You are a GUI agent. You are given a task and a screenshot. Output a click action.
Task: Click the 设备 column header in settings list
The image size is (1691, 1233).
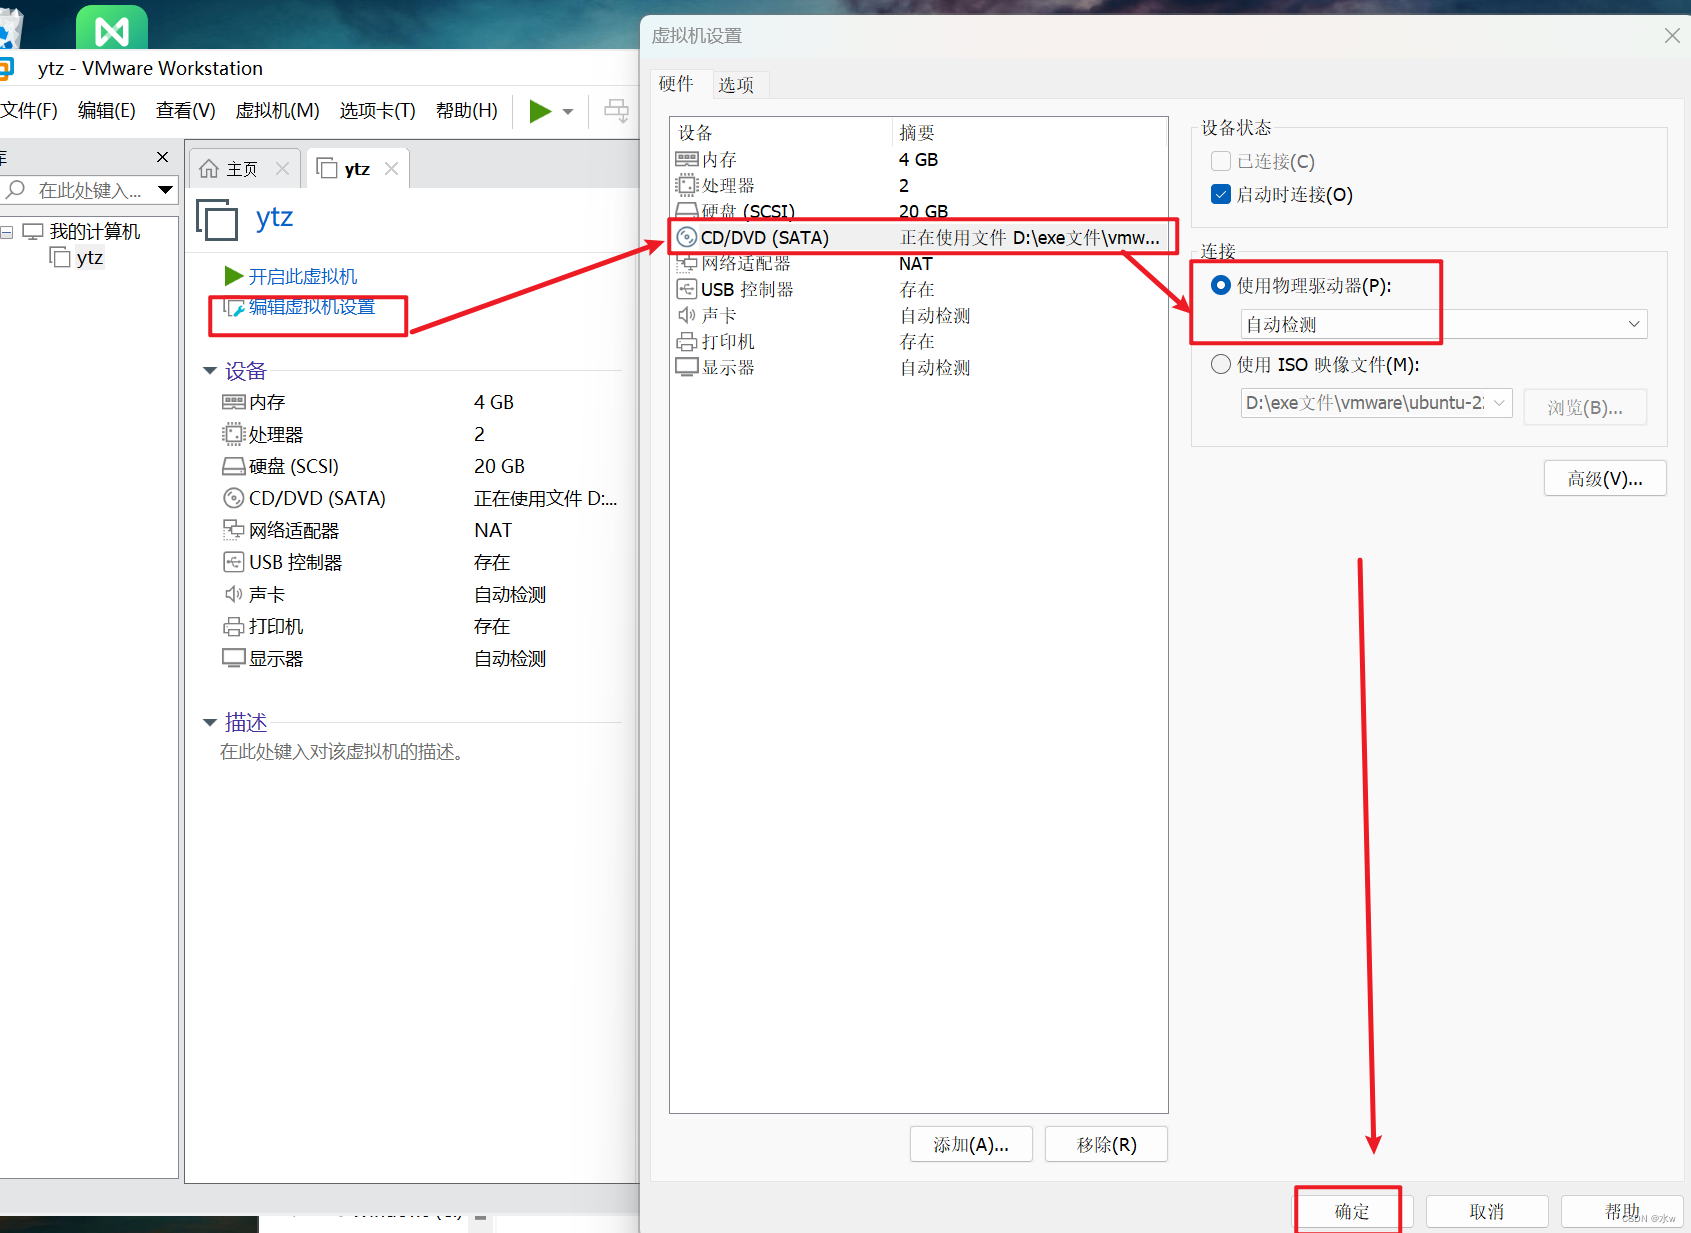tap(781, 132)
